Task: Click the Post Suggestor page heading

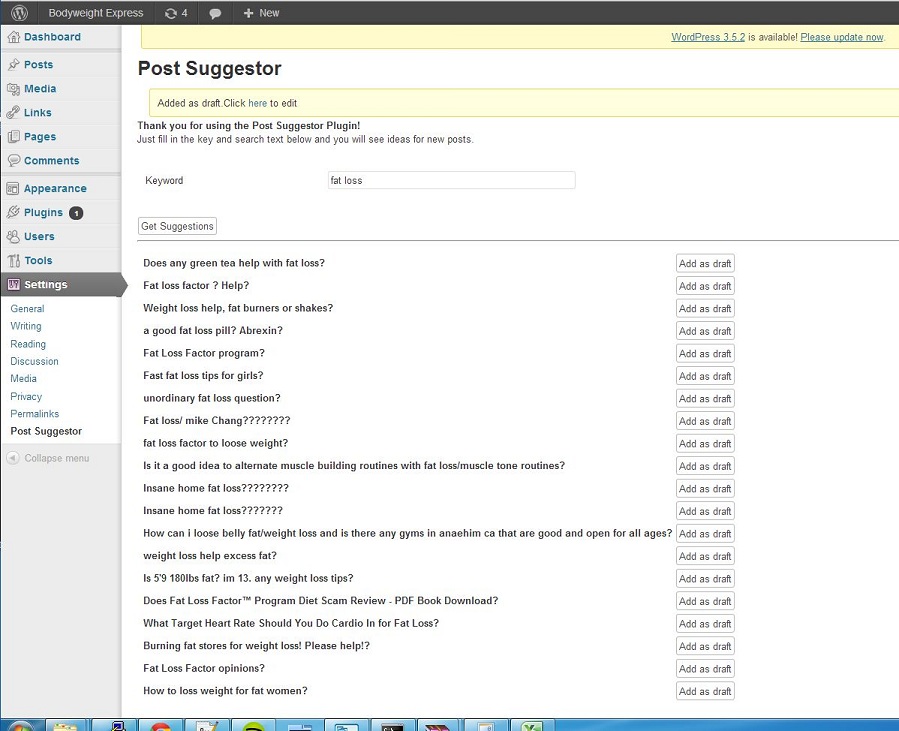Action: [209, 68]
